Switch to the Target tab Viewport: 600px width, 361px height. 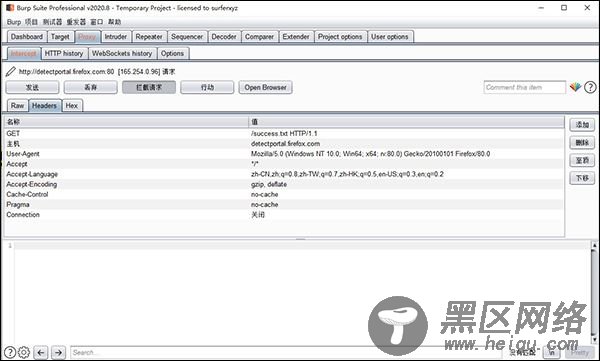coord(60,37)
